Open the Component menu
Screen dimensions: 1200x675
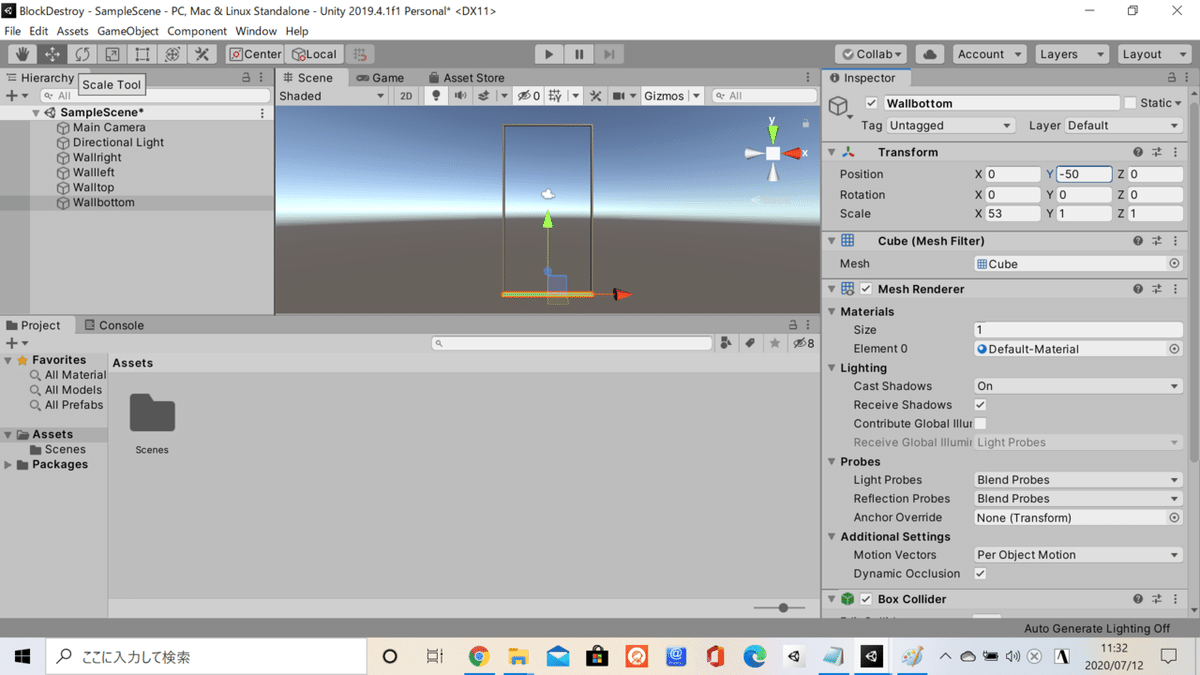point(197,31)
